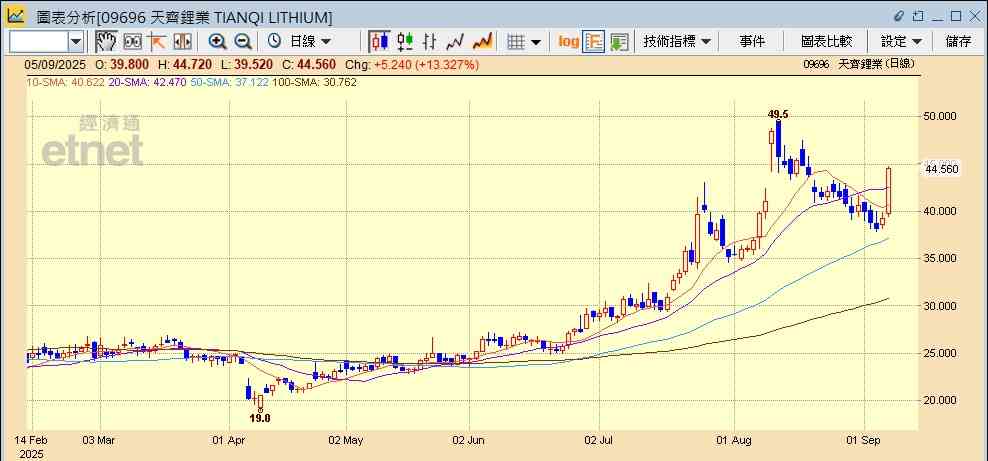Click the 05/09/2025 date readout
This screenshot has width=988, height=461.
54,64
